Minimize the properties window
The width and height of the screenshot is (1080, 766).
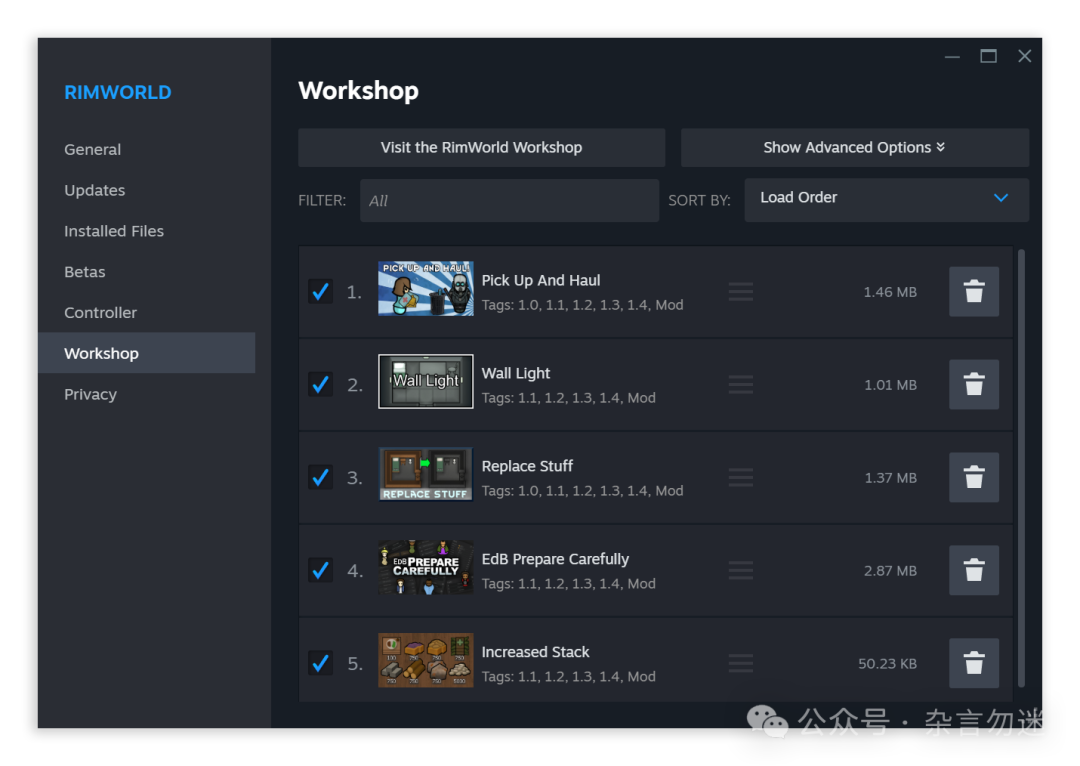pyautogui.click(x=952, y=56)
